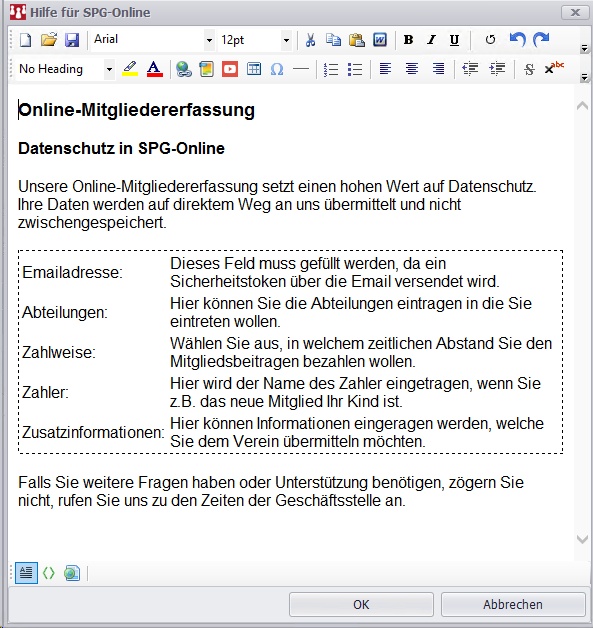Insert an image
593x628 pixels.
[207, 69]
